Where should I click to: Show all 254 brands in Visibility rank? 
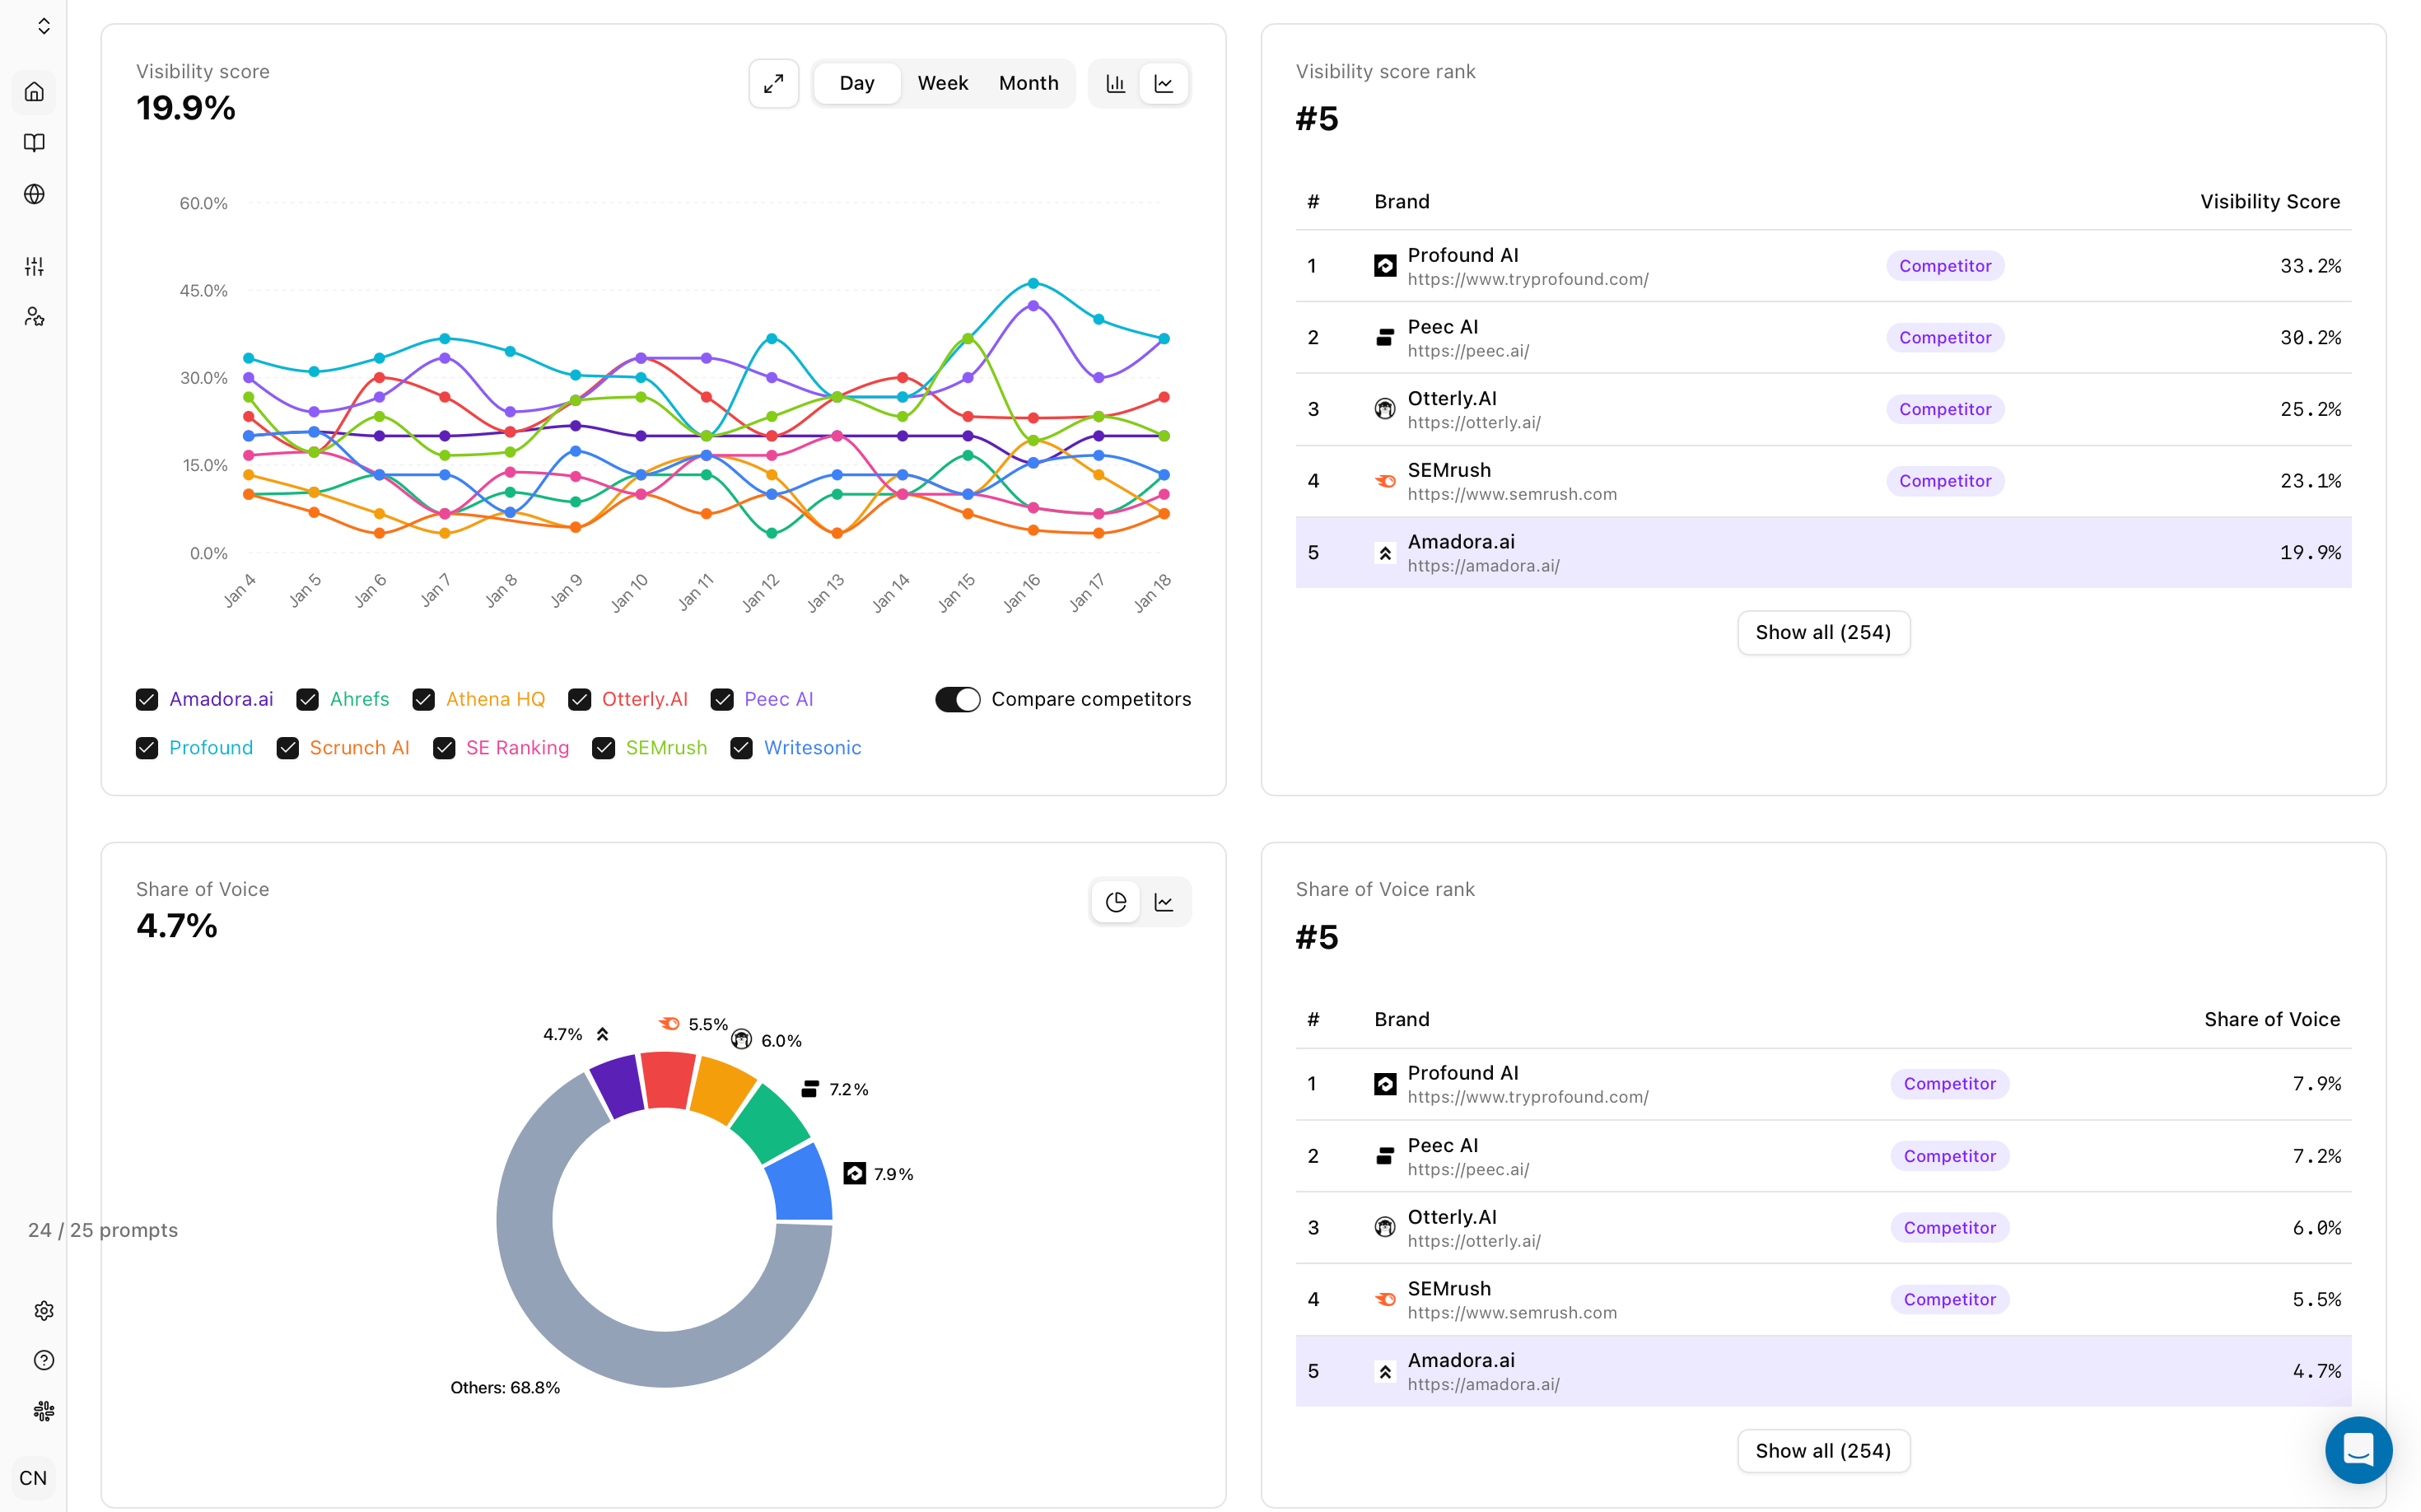(x=1823, y=633)
